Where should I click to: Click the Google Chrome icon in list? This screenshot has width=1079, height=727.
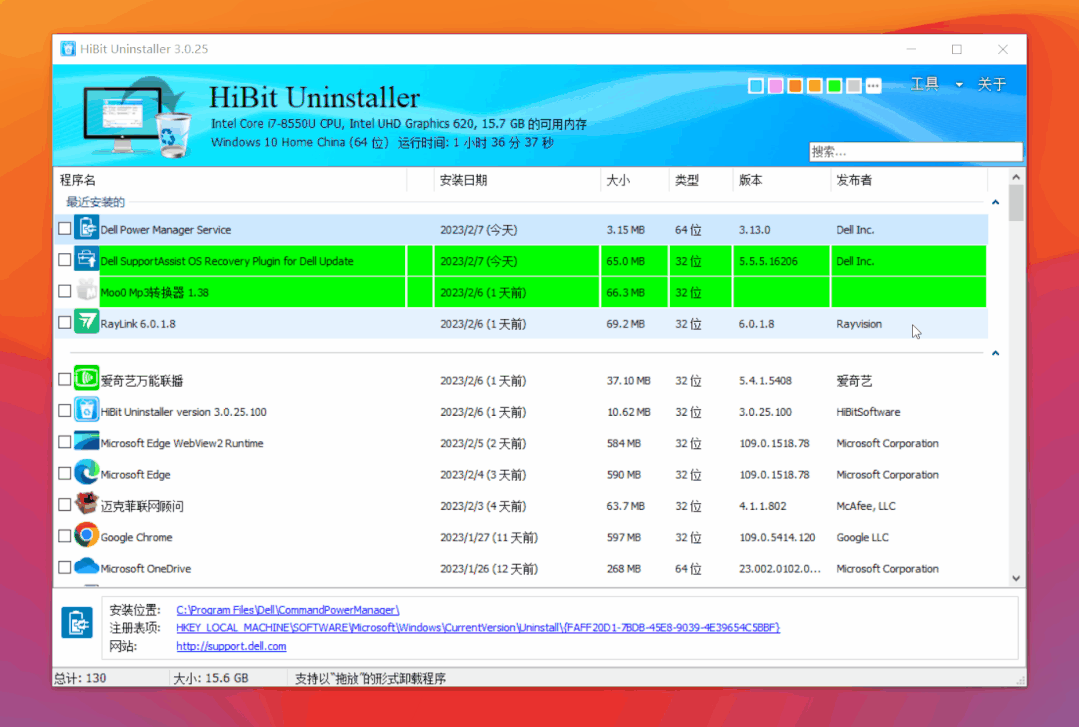pyautogui.click(x=86, y=537)
